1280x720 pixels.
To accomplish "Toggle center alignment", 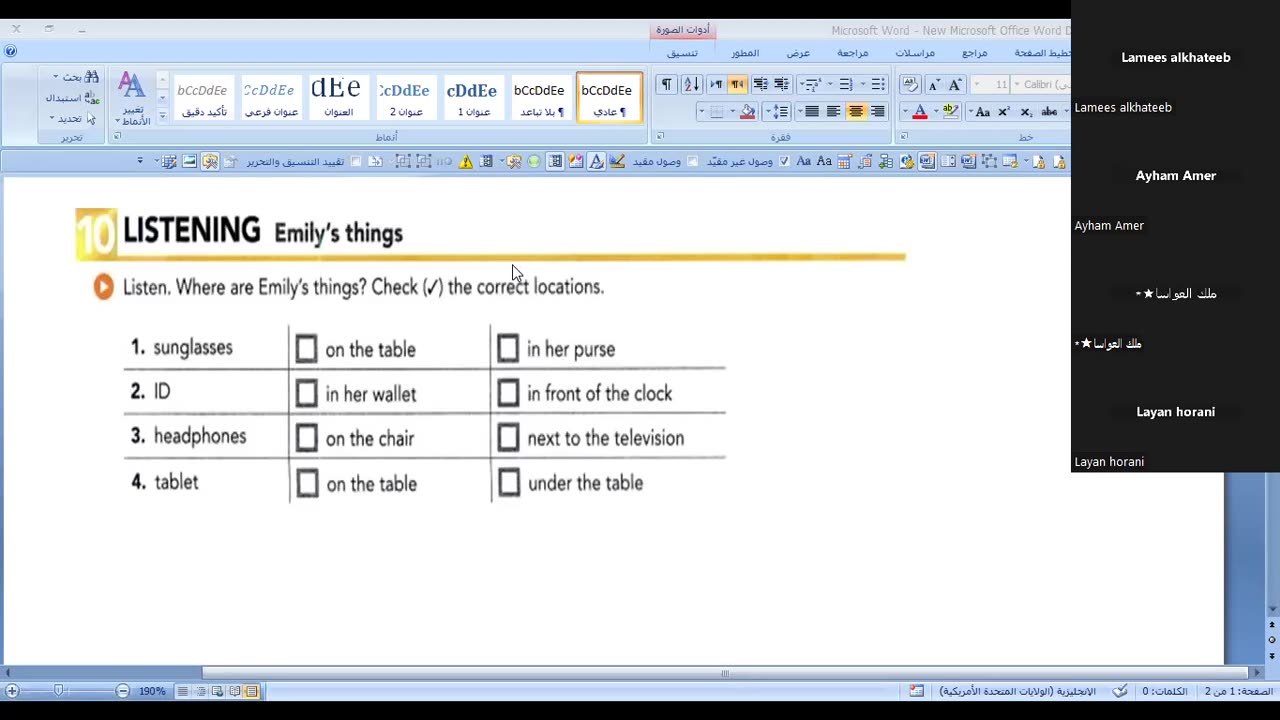I will click(855, 111).
